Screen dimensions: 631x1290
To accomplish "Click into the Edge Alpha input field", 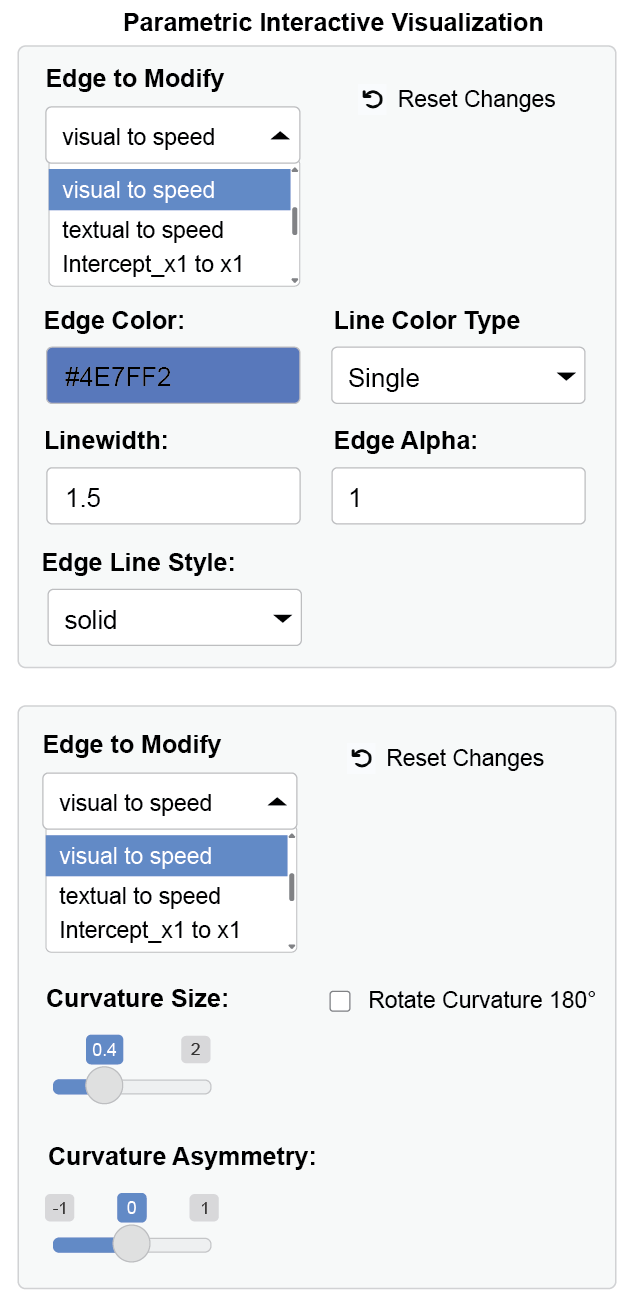I will pos(458,496).
